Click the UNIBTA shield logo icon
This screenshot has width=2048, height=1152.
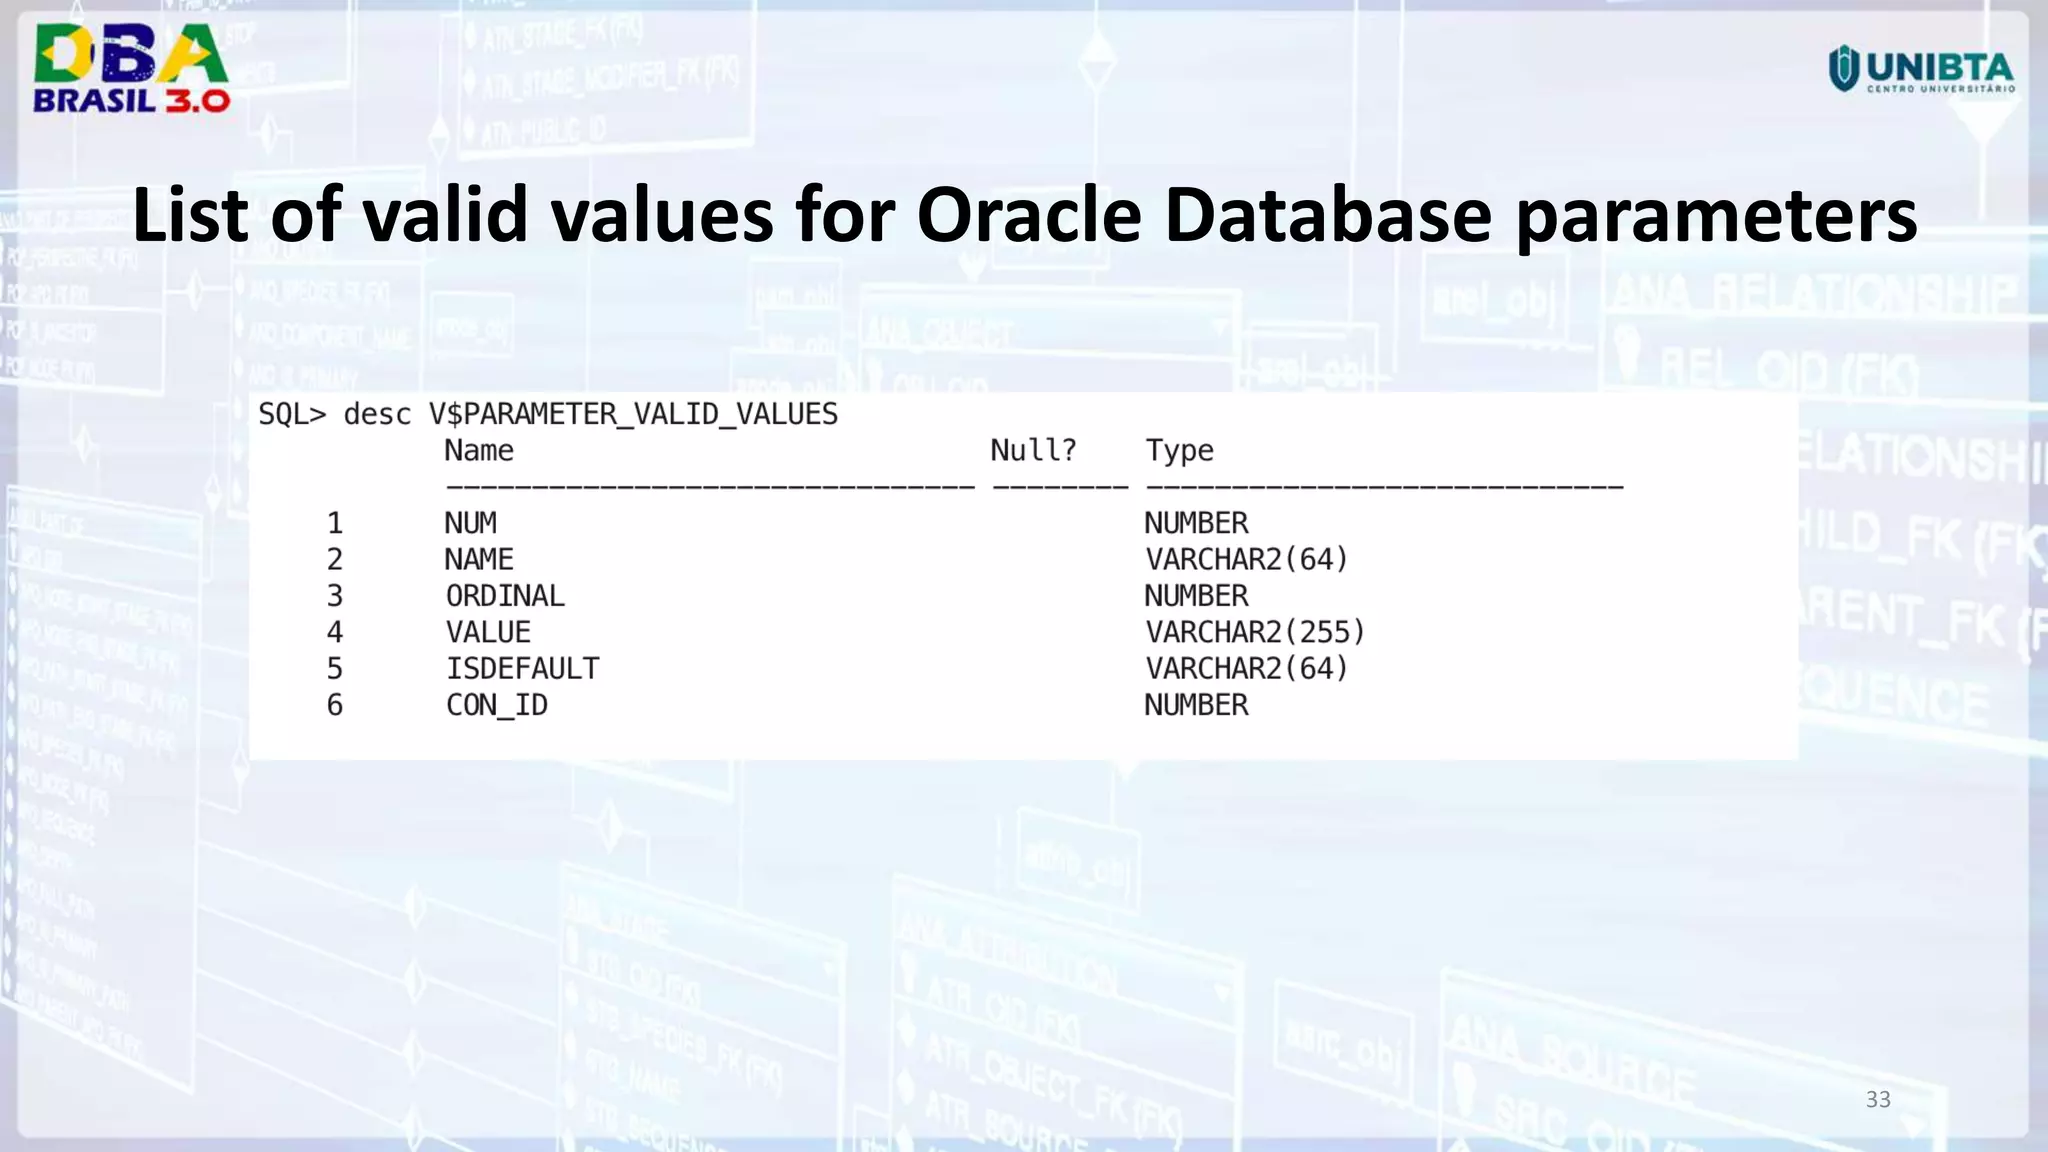[x=1844, y=68]
